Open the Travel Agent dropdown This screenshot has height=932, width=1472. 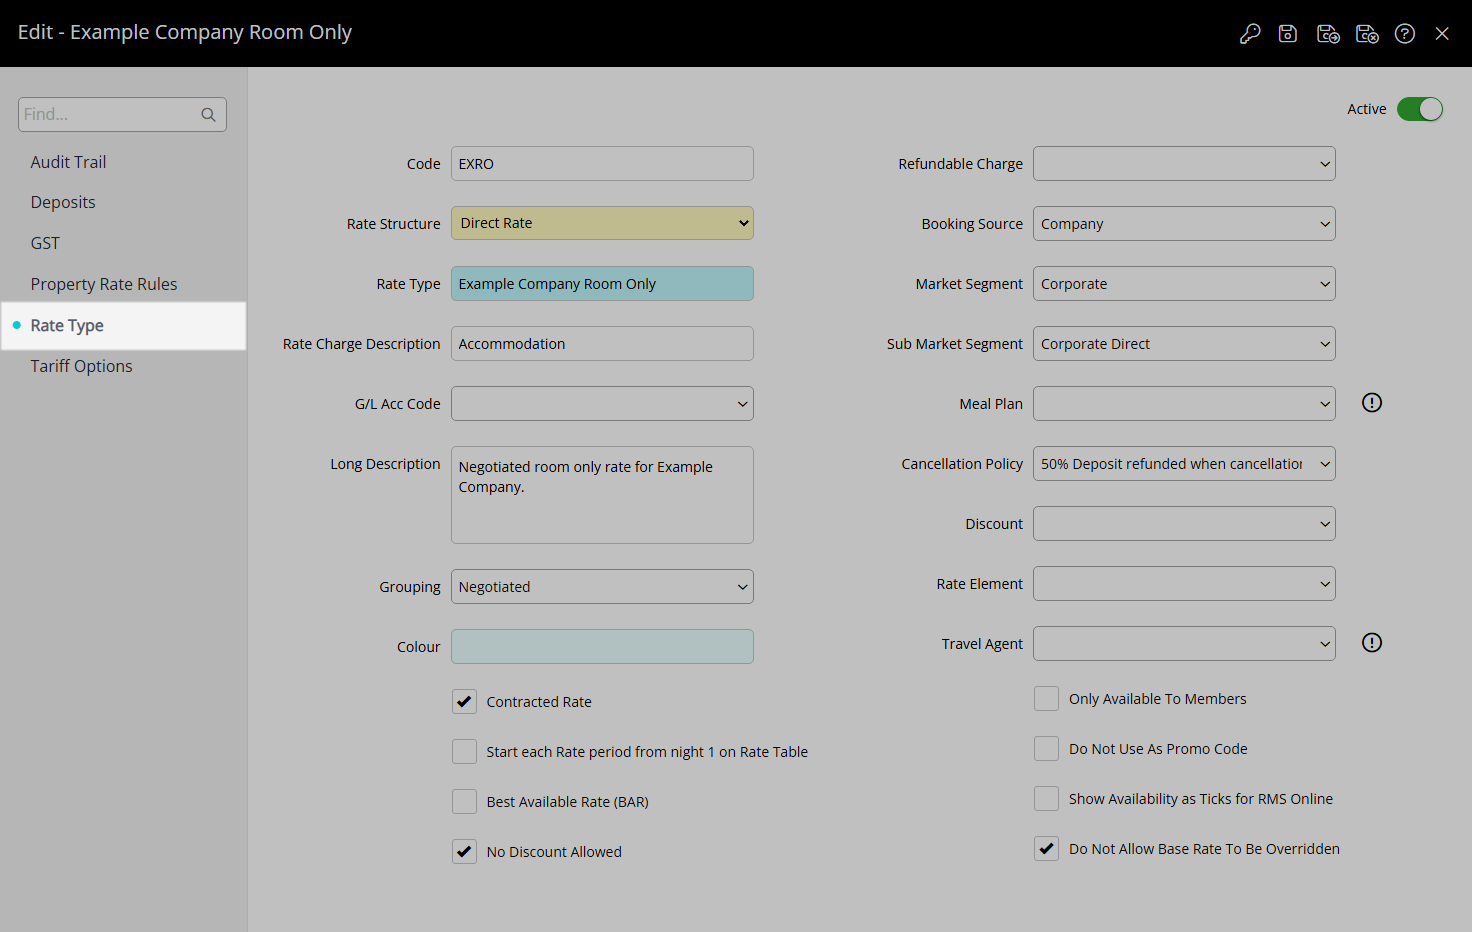[1184, 643]
